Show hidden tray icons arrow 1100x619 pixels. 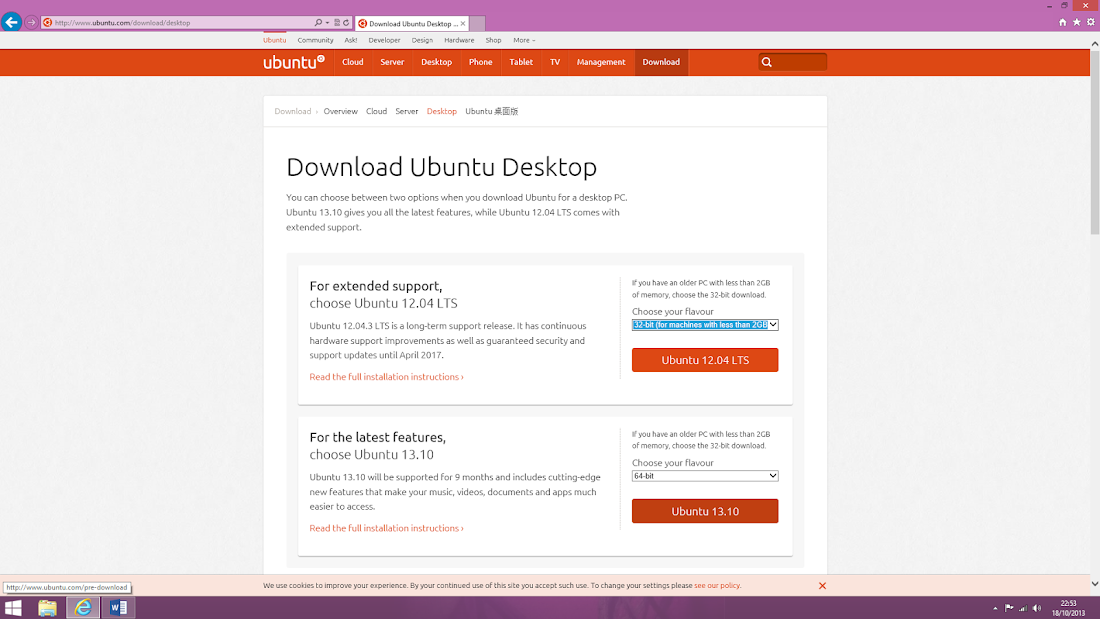coord(995,608)
